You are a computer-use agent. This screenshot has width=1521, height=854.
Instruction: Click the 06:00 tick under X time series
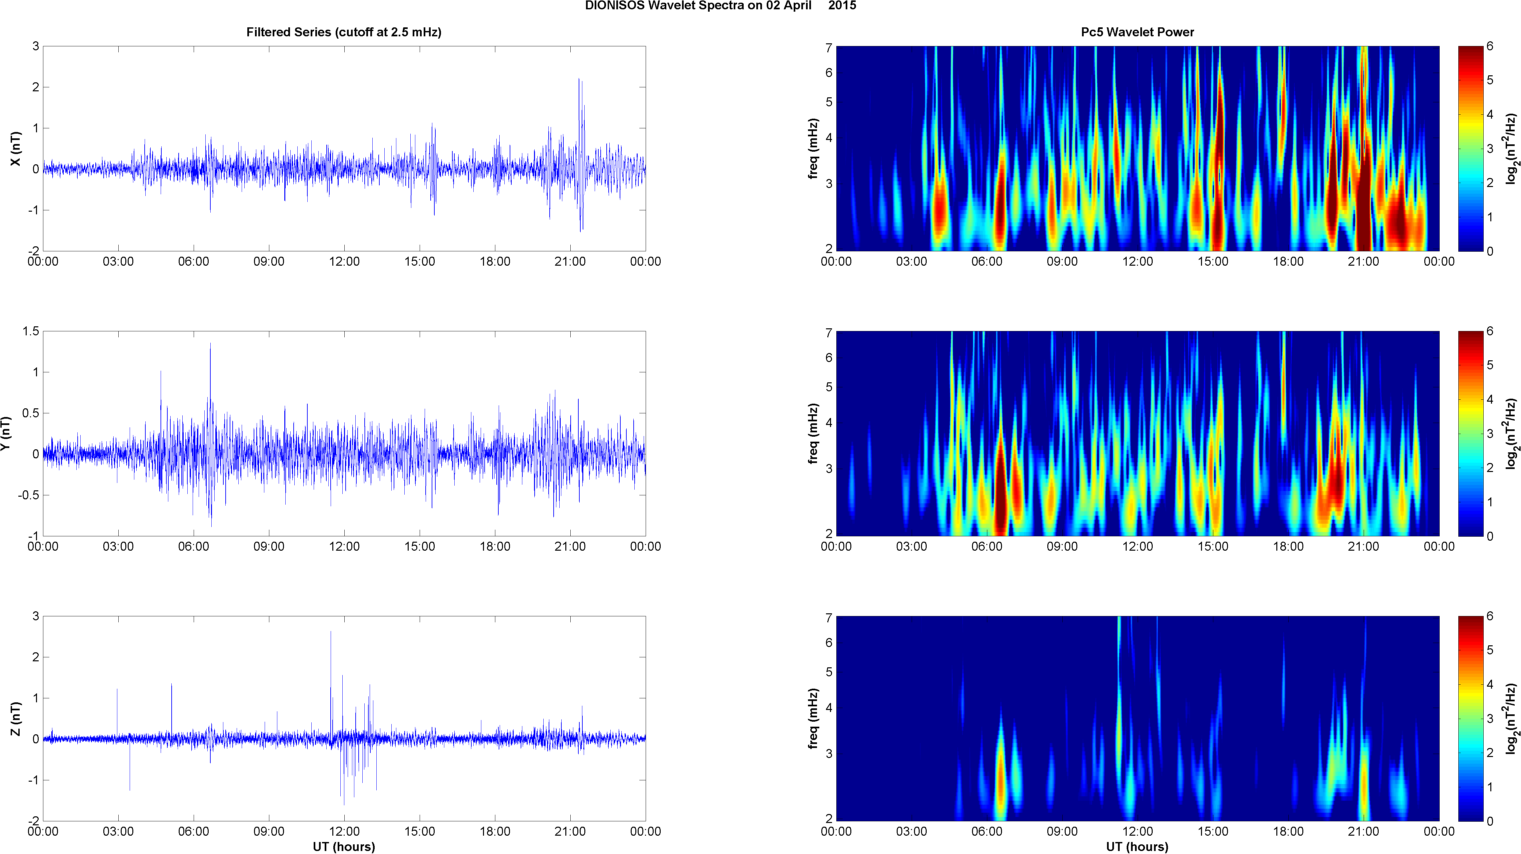(x=194, y=261)
